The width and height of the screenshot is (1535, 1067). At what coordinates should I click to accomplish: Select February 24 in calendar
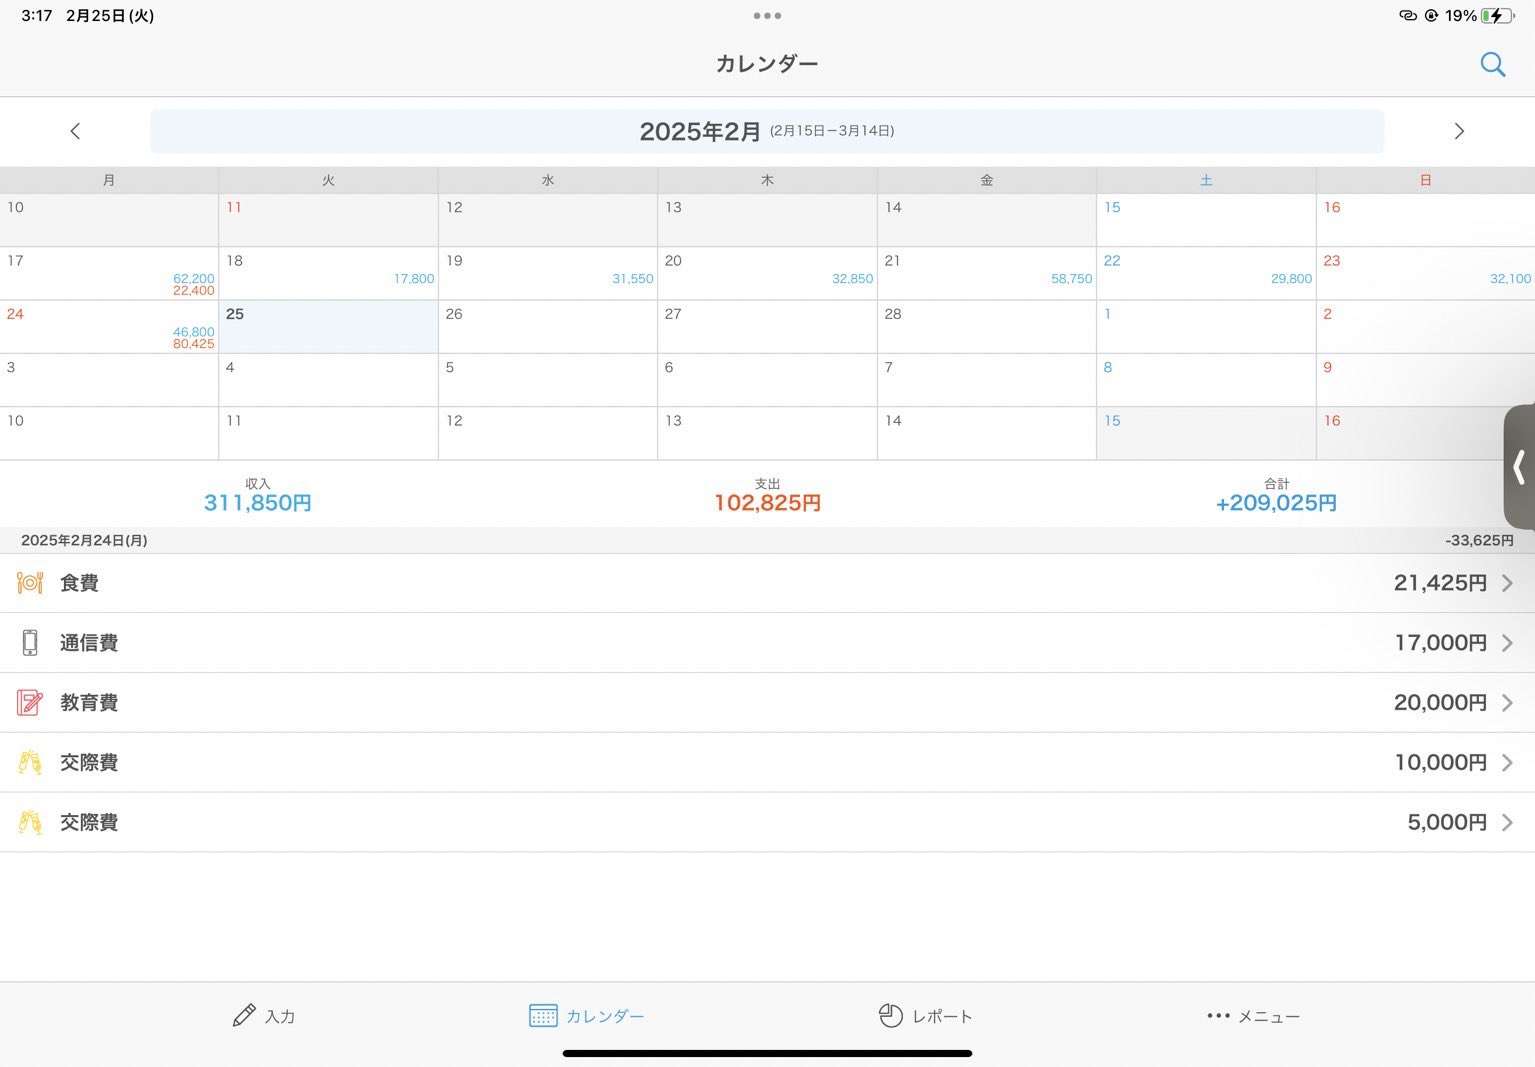pyautogui.click(x=109, y=327)
